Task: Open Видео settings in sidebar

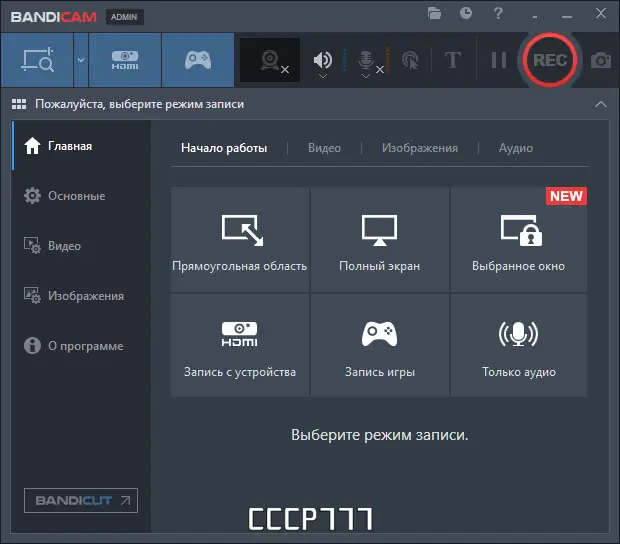Action: point(81,246)
